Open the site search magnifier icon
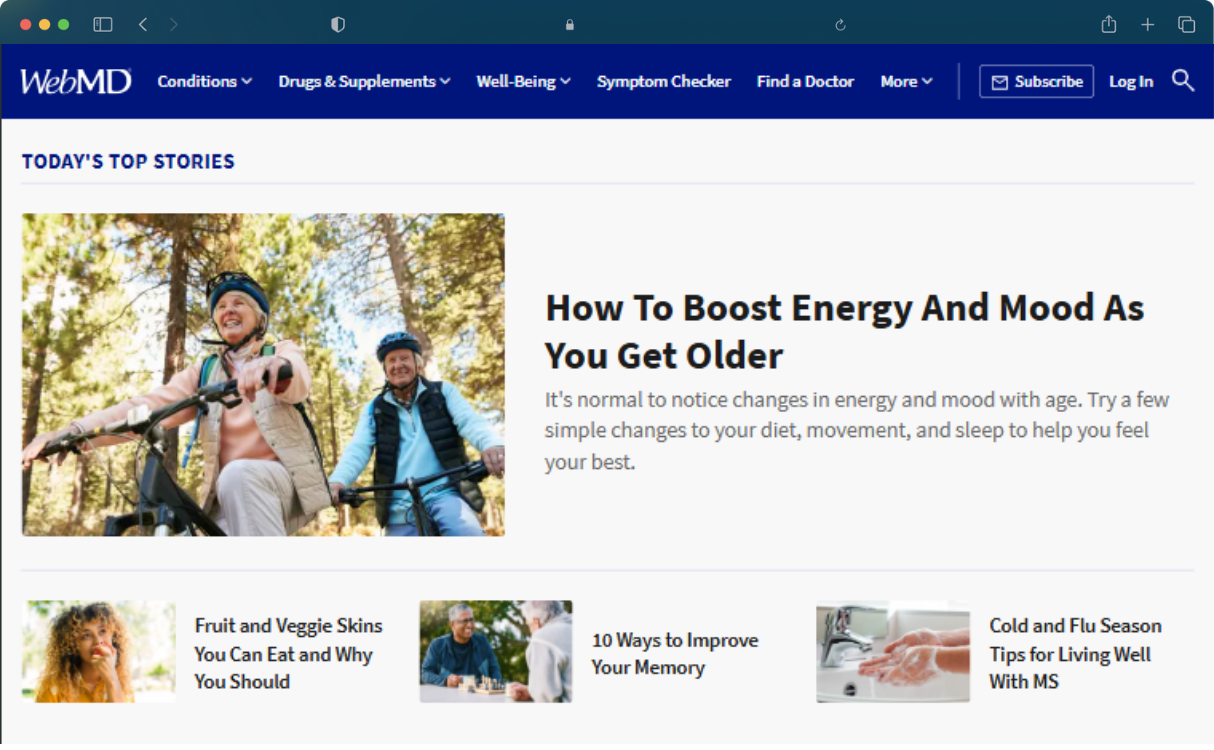 click(1183, 81)
